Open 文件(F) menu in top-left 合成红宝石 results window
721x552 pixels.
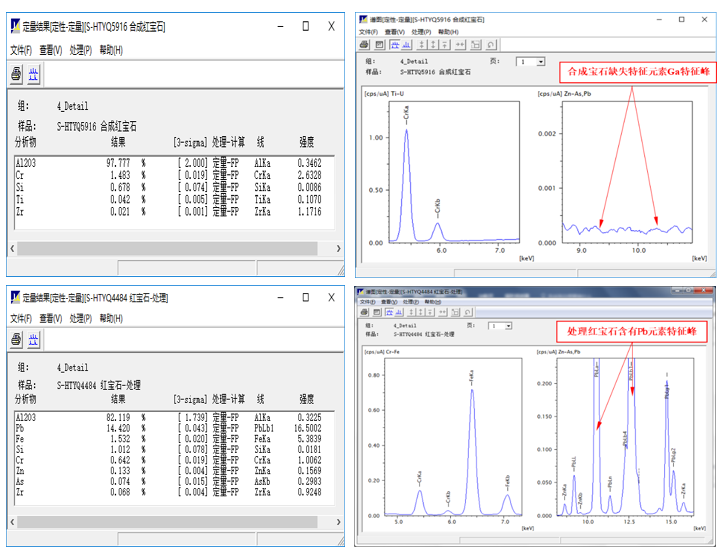(21, 50)
